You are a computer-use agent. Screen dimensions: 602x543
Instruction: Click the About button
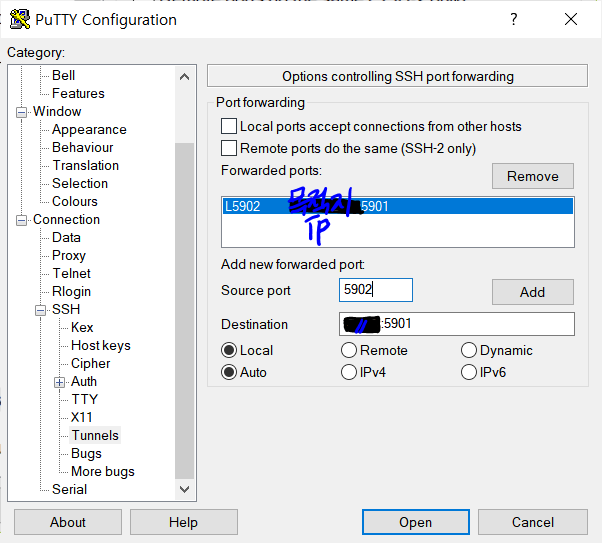coord(68,522)
